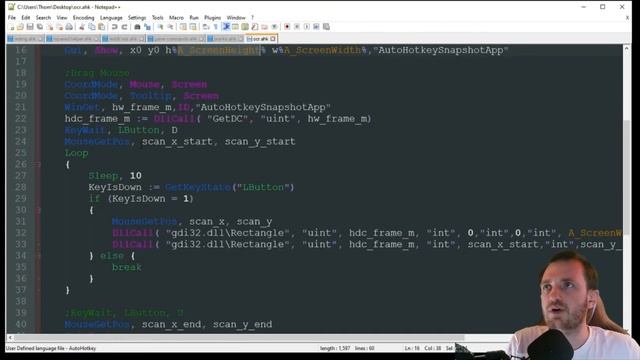Toggle the highlighted indent guide icon
This screenshot has height=360, width=640.
click(226, 27)
